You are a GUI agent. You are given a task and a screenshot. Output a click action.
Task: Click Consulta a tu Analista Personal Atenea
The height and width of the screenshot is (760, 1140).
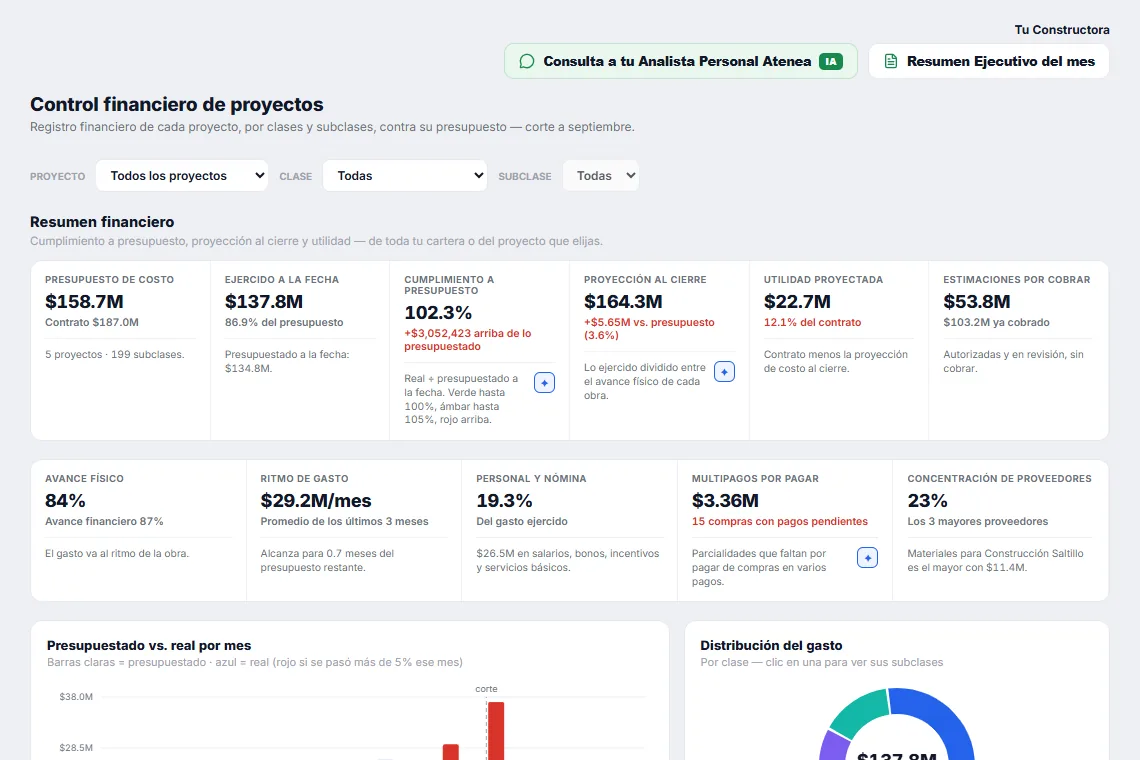pos(681,61)
